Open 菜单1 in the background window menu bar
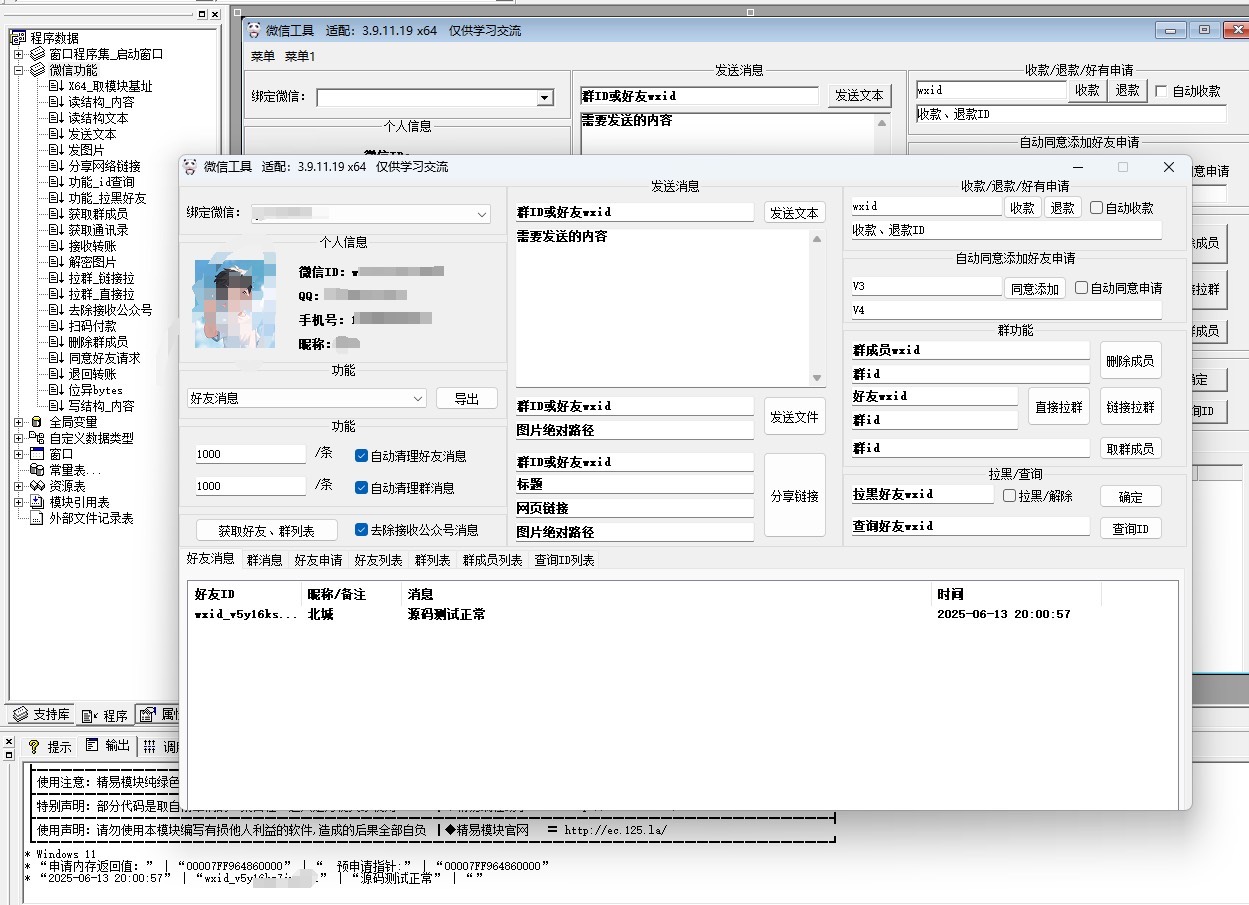This screenshot has height=905, width=1249. tap(300, 56)
